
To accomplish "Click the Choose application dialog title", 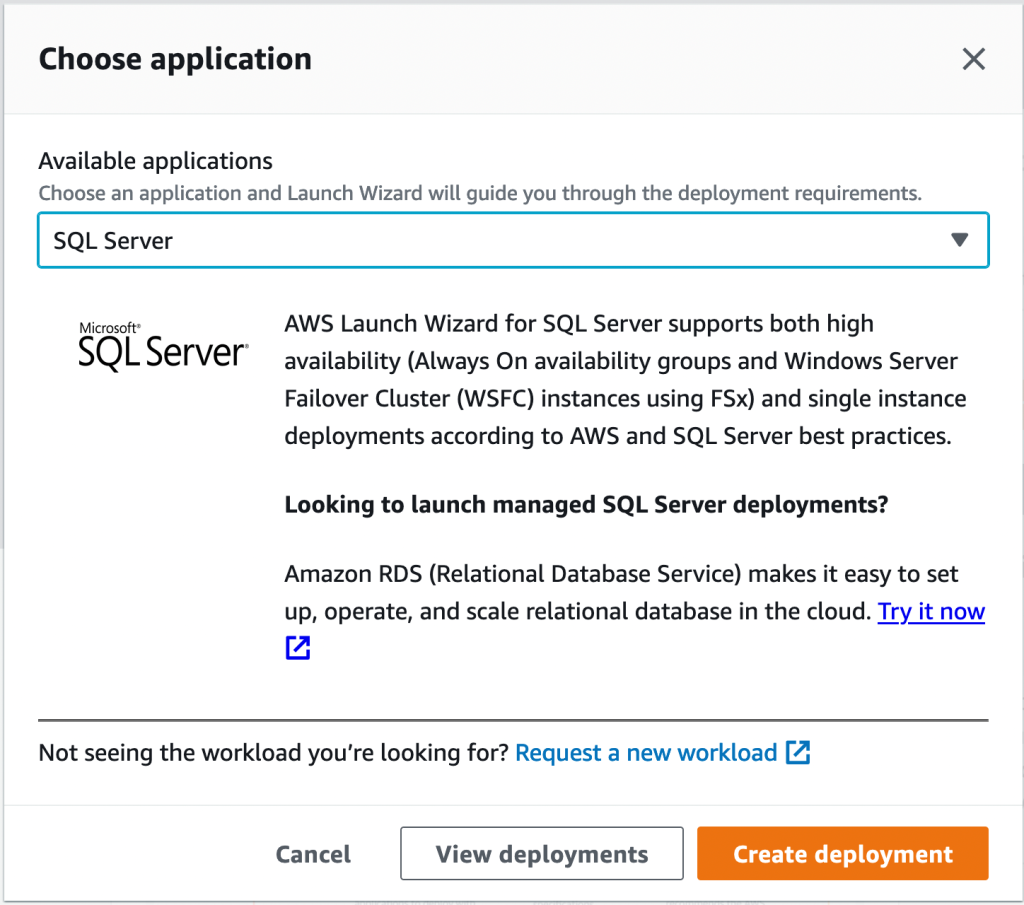I will 175,59.
